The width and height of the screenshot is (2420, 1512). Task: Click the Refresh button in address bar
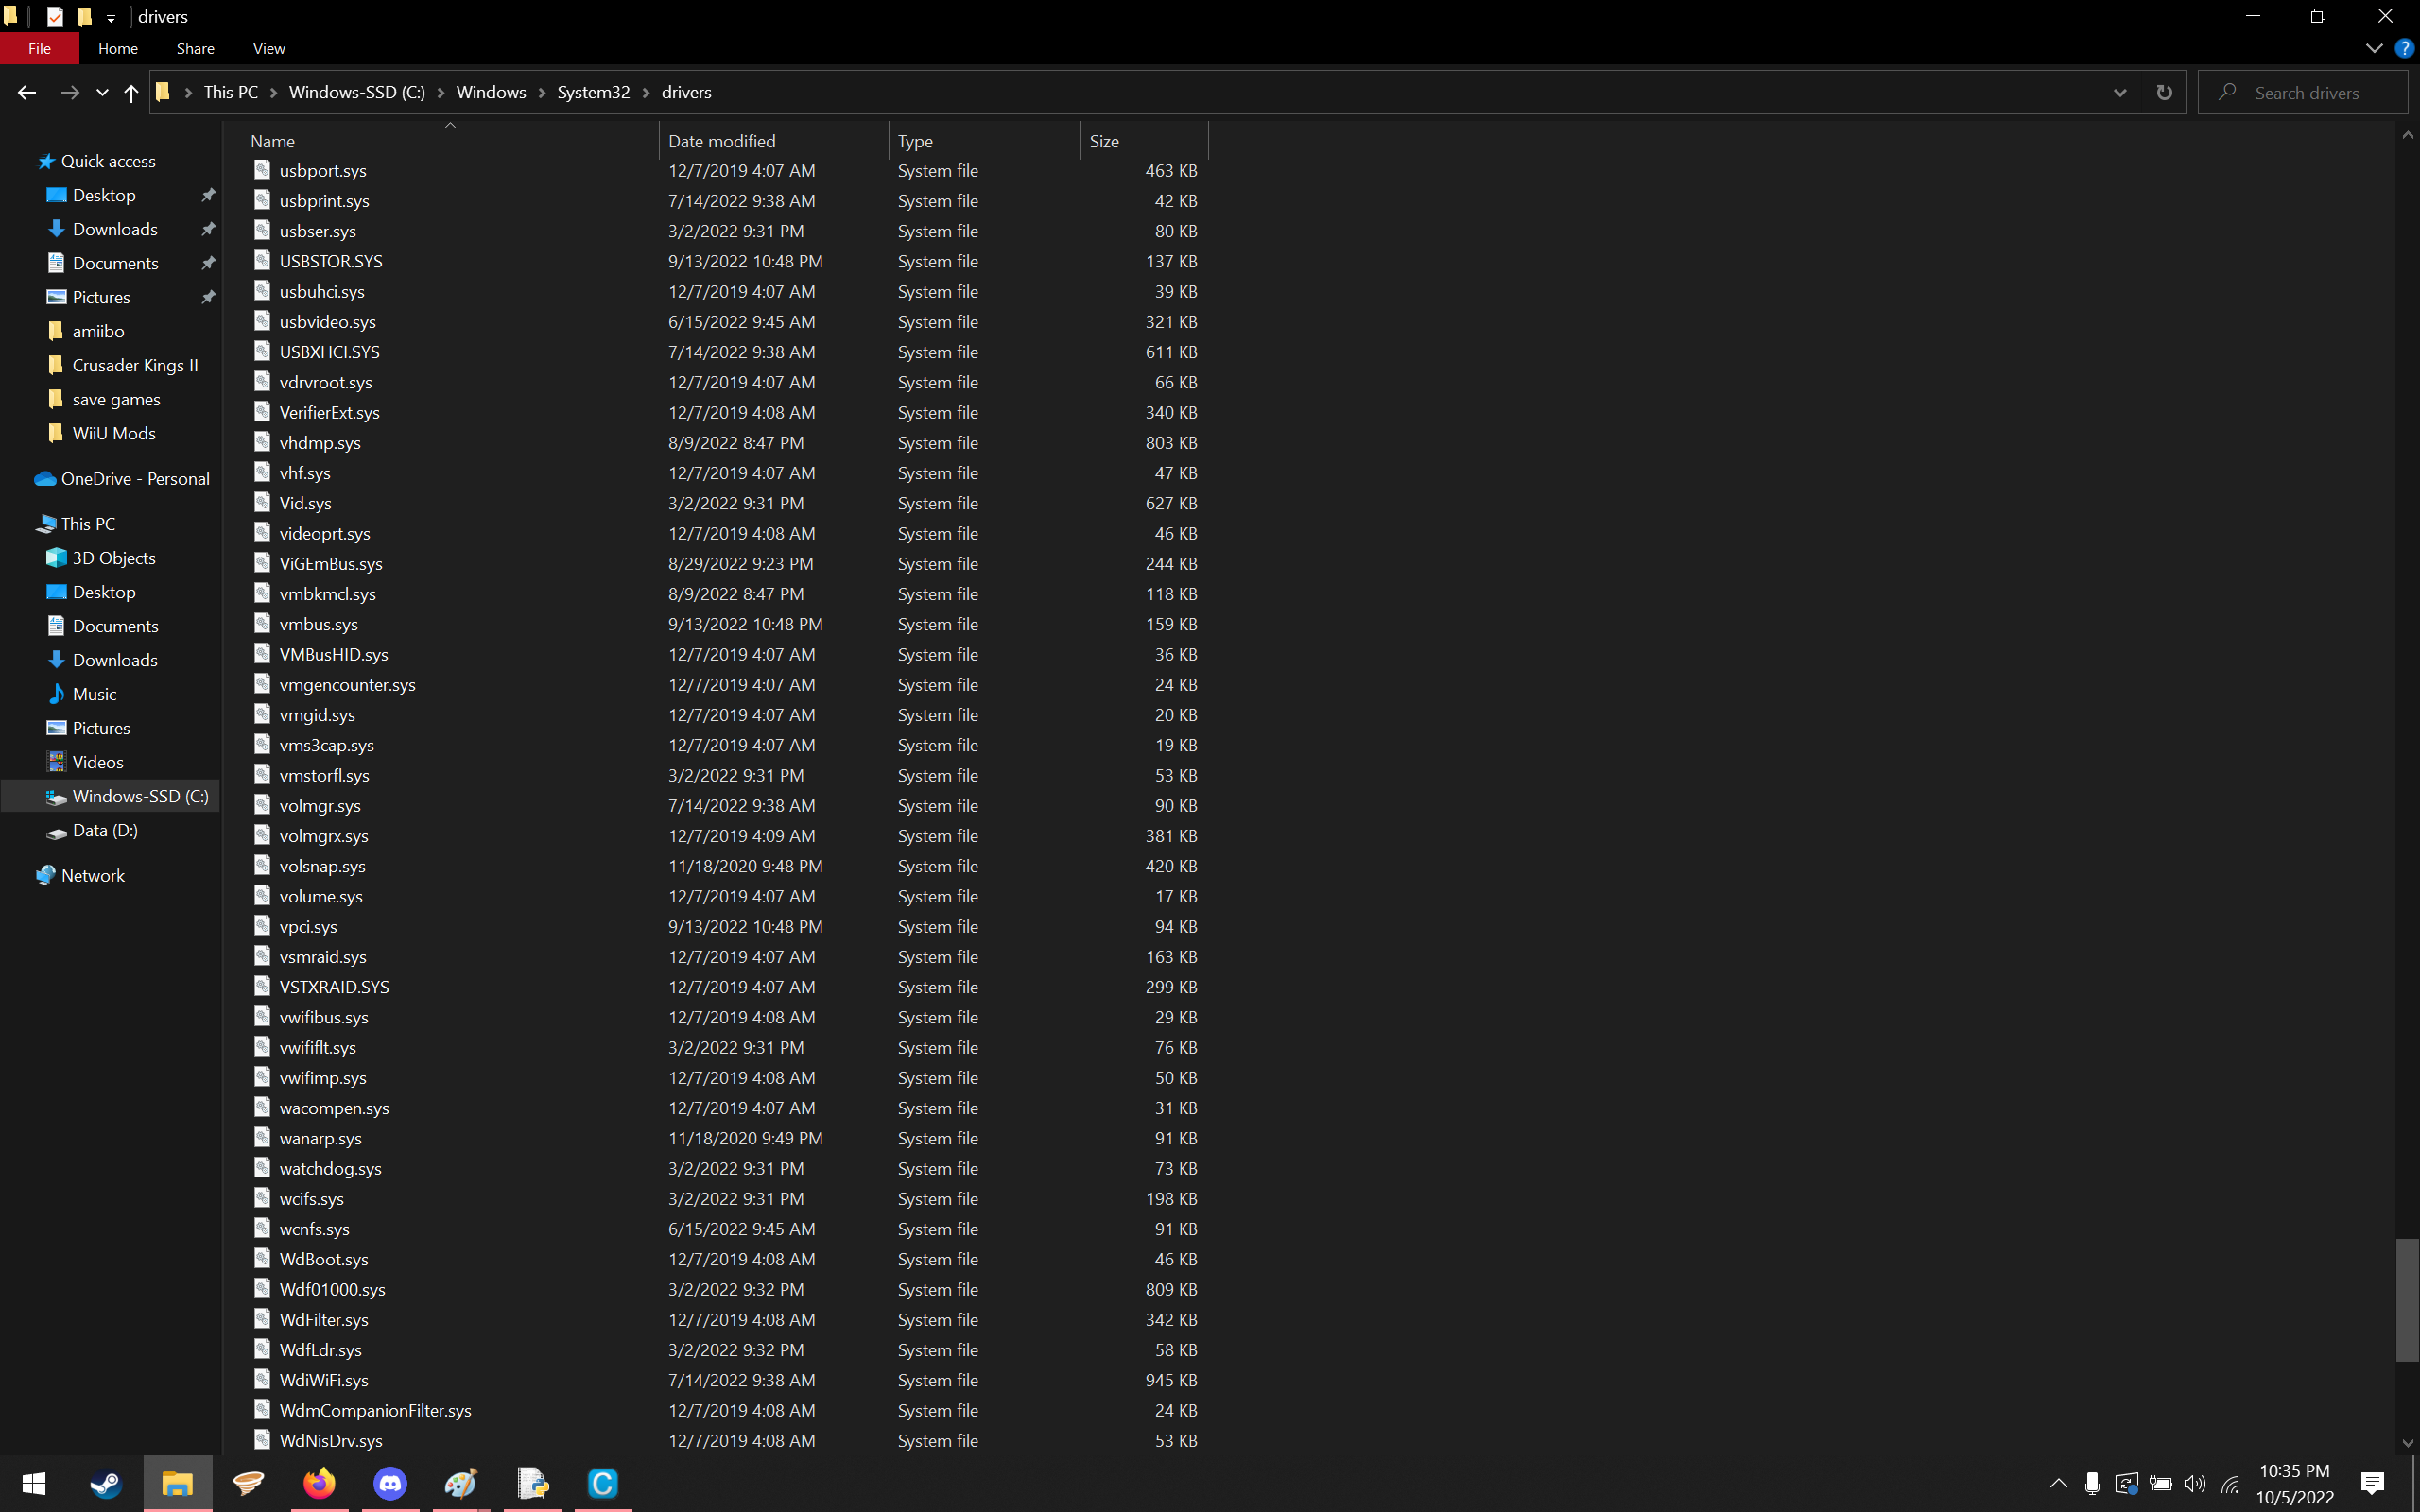[x=2164, y=92]
